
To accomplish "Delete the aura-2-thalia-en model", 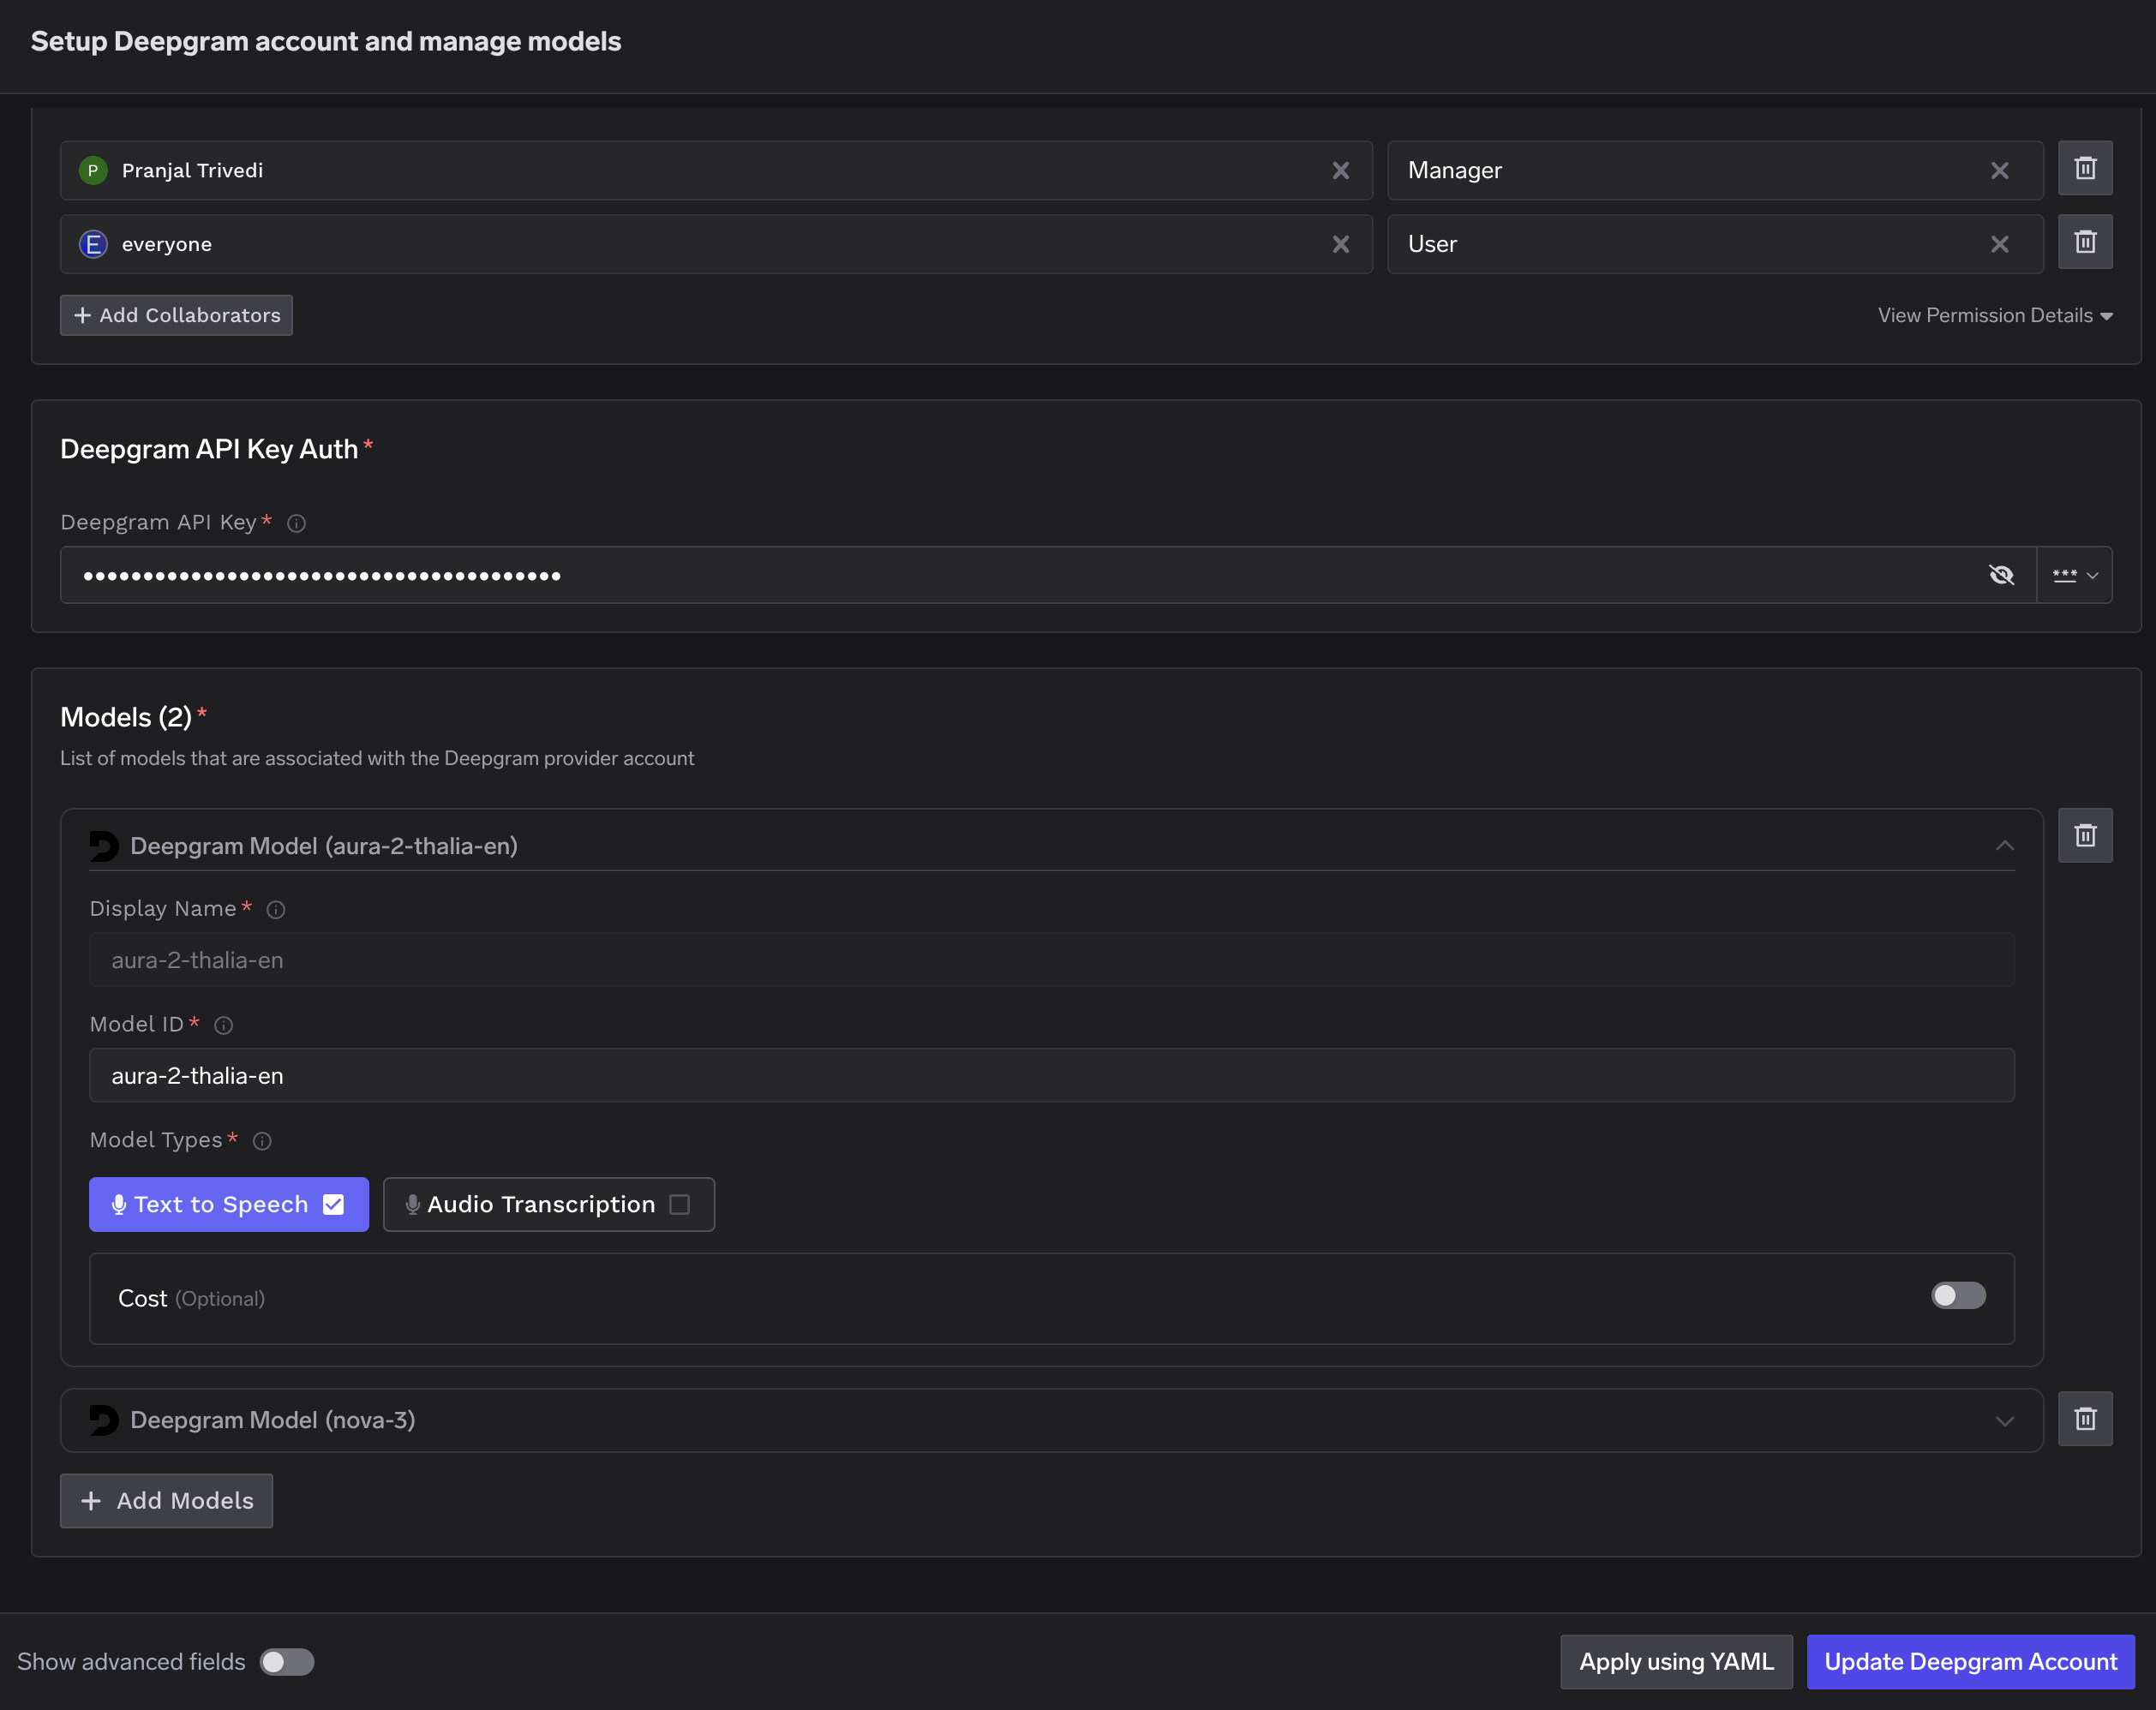I will [2085, 836].
